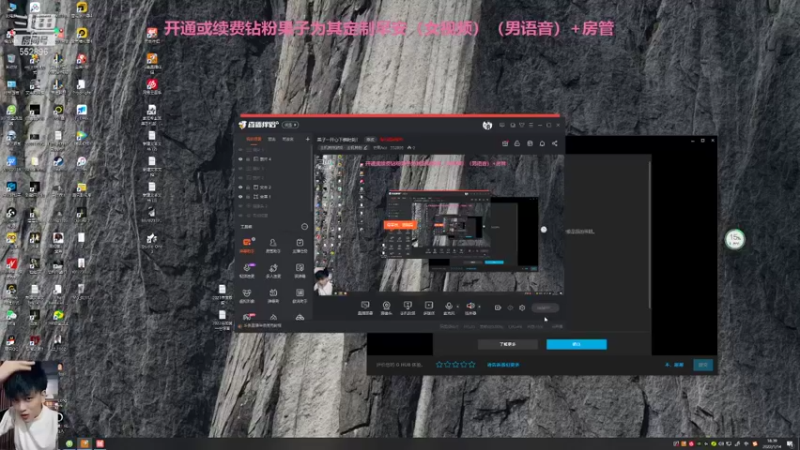Screen dimensions: 800x450
Task: Open the user avatar in the title bar
Action: tap(487, 125)
